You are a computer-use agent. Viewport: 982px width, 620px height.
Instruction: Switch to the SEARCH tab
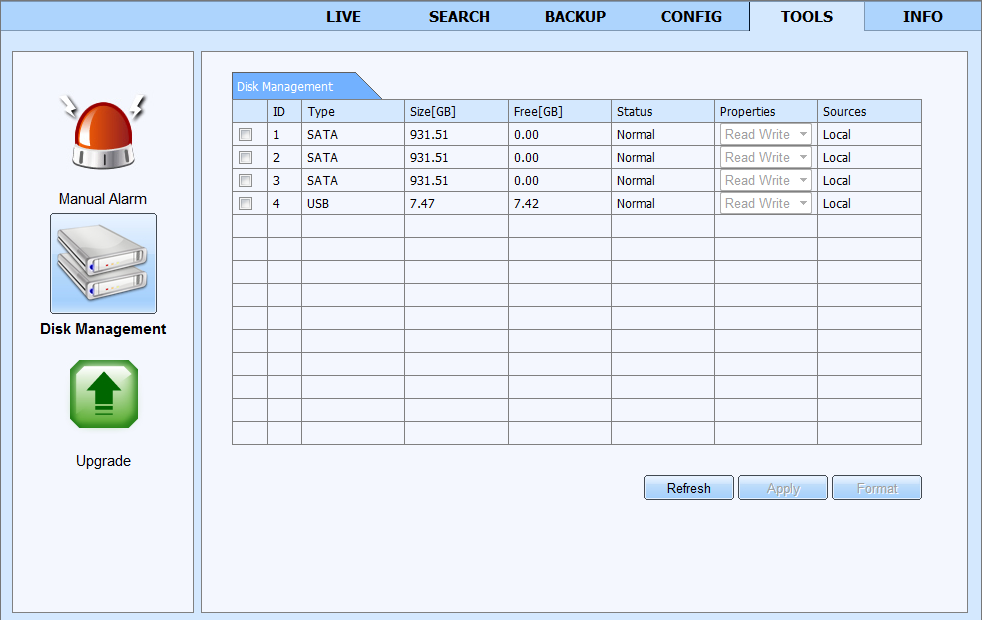tap(459, 17)
